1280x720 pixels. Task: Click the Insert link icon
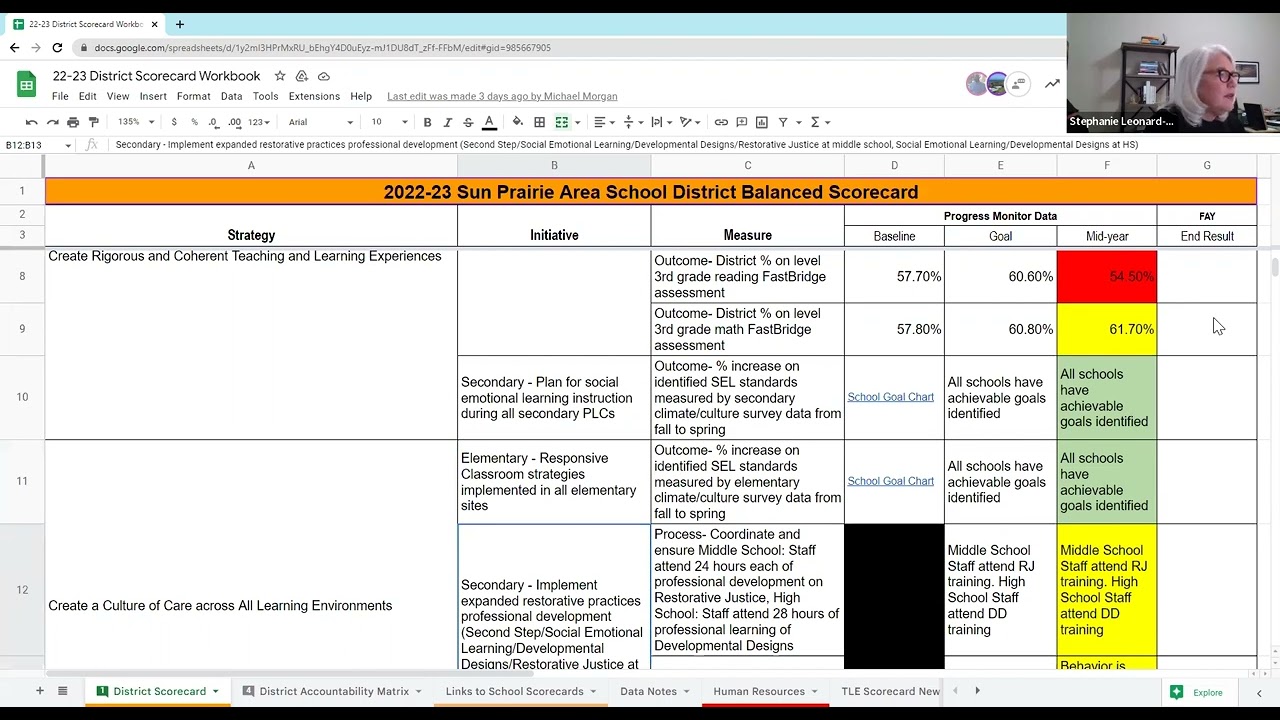coord(721,122)
